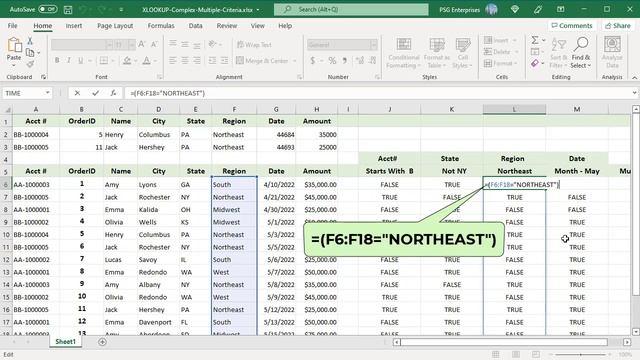
Task: Click Delete cells button
Action: tap(497, 52)
